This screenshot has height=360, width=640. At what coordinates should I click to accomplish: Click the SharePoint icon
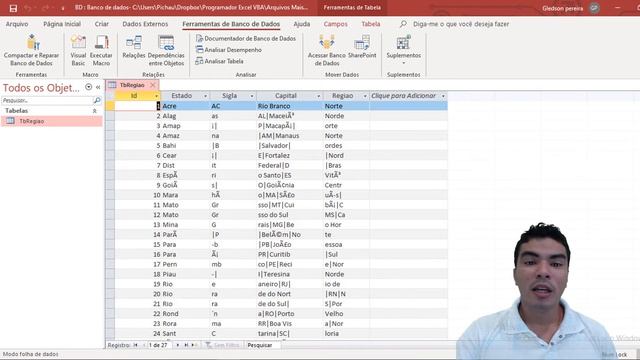point(362,47)
